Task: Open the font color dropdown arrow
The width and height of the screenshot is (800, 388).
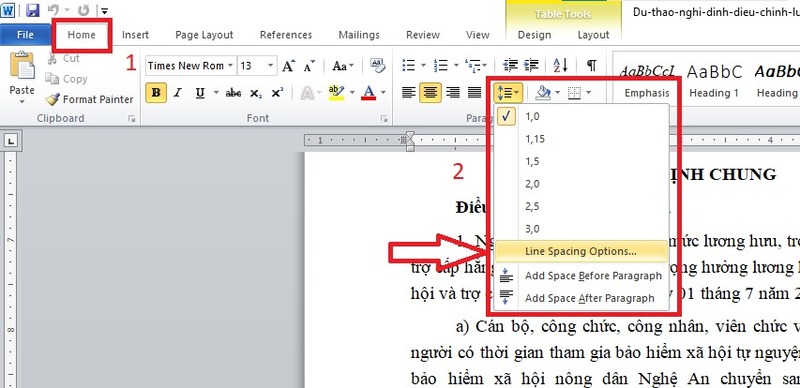Action: (x=383, y=93)
